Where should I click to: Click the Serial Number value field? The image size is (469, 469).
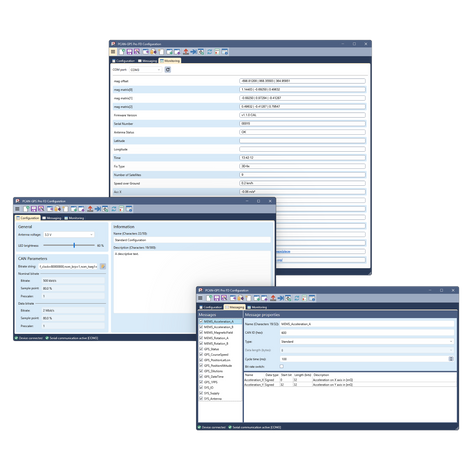(302, 124)
